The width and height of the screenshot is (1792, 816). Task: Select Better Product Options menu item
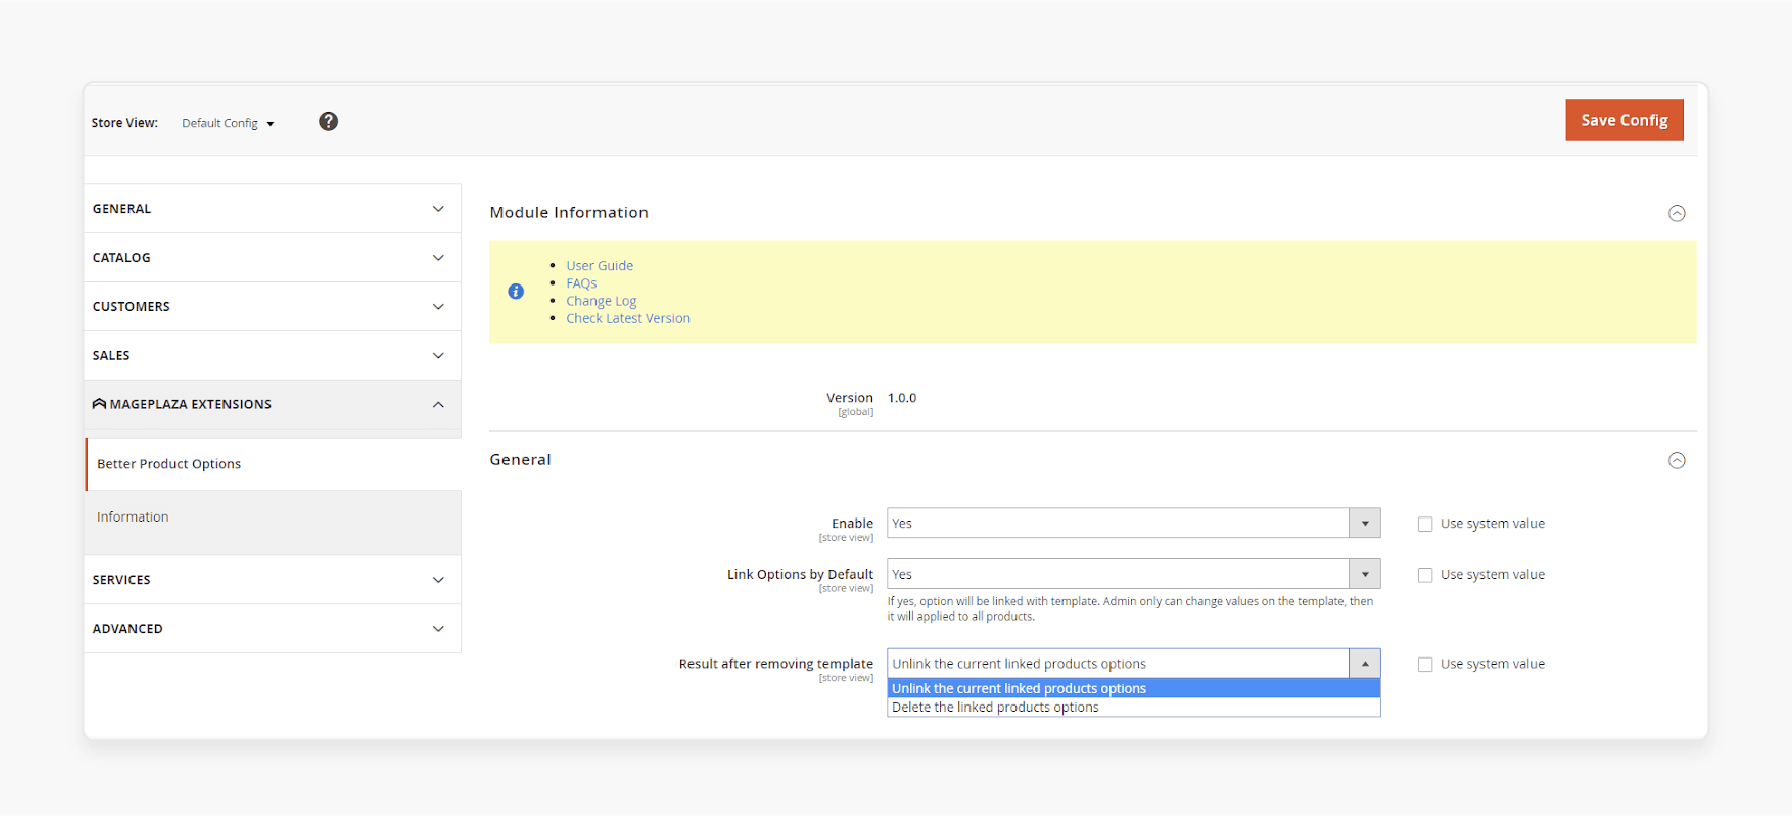click(273, 464)
